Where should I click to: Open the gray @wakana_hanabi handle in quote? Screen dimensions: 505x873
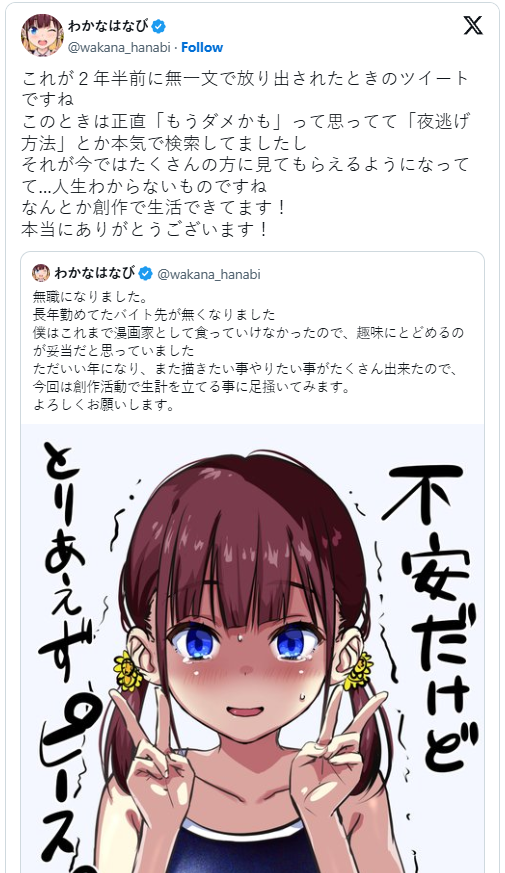tap(209, 274)
